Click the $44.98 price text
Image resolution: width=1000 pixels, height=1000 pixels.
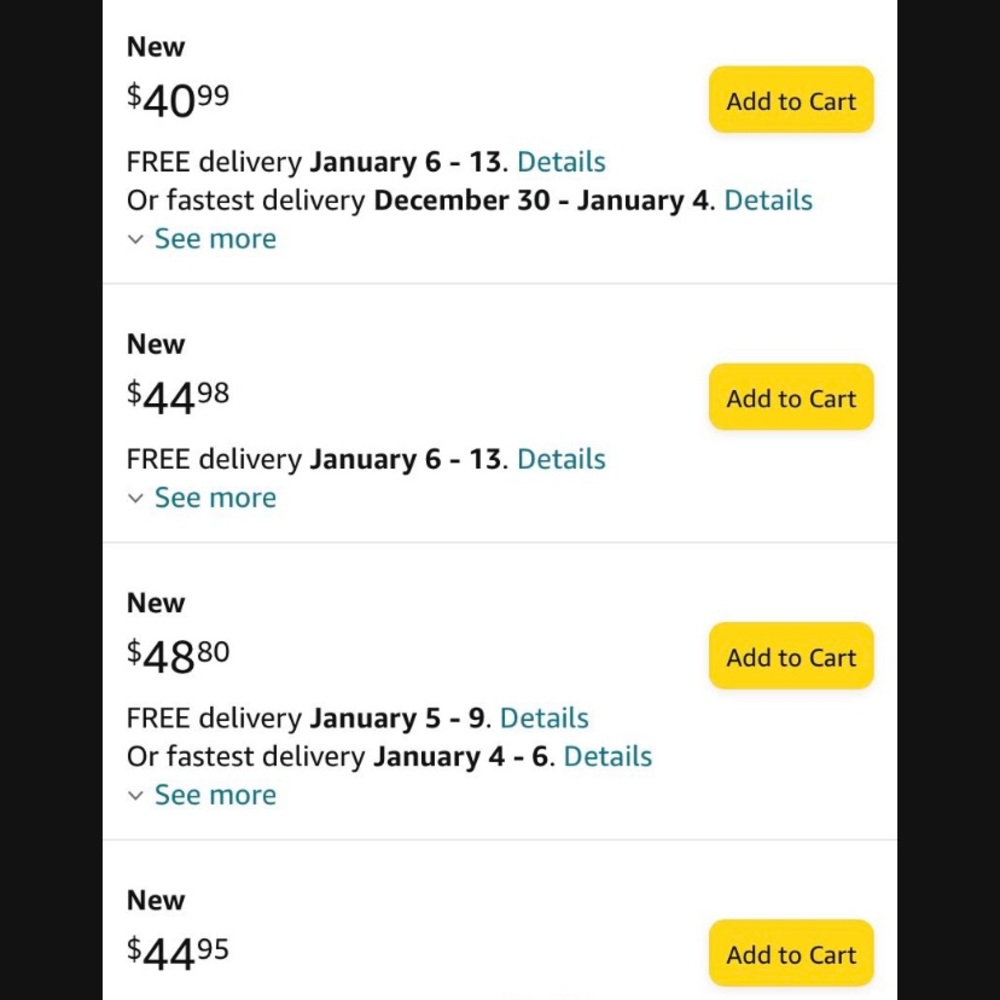[178, 398]
